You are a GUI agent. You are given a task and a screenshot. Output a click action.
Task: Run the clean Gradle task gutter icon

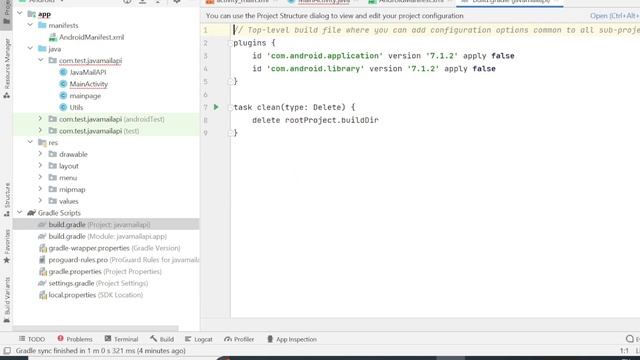click(216, 107)
